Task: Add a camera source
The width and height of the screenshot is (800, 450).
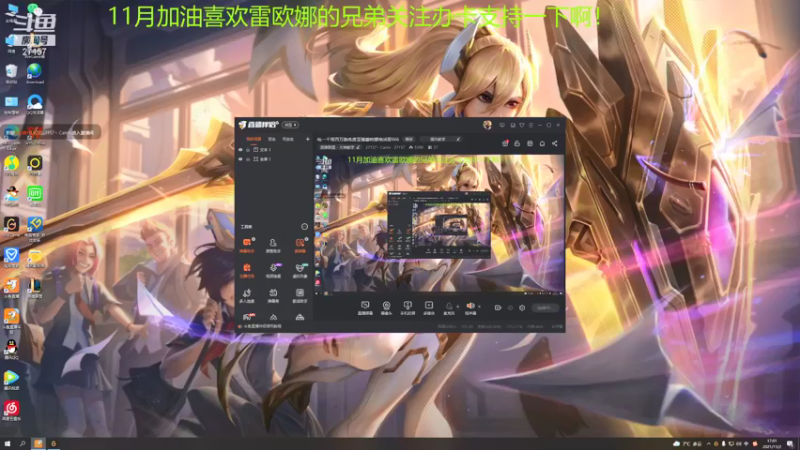Action: (x=386, y=307)
